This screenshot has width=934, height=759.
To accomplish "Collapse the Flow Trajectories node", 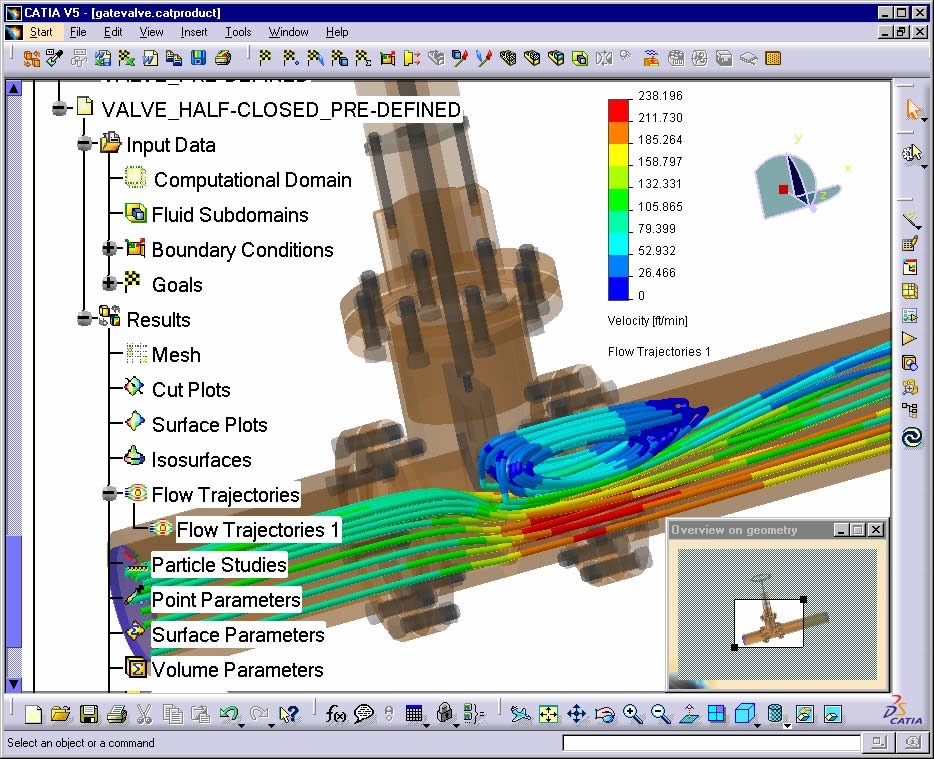I will (109, 494).
